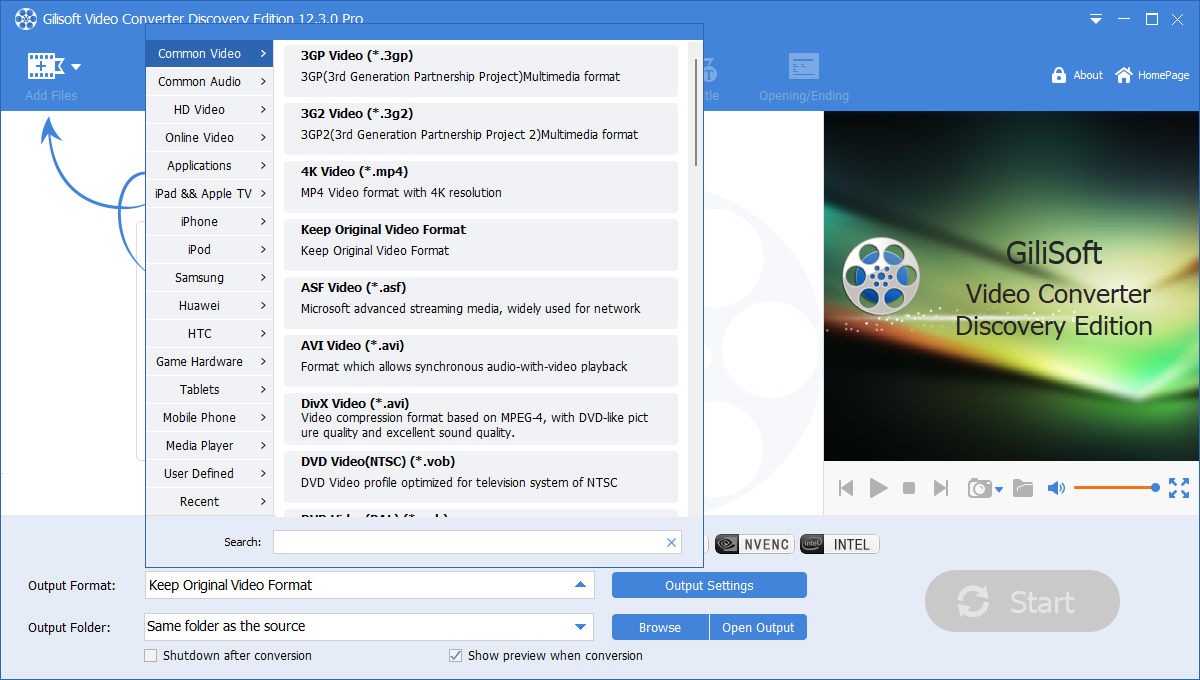The image size is (1200, 680).
Task: Open the Add Files dropdown arrow
Action: [x=76, y=67]
